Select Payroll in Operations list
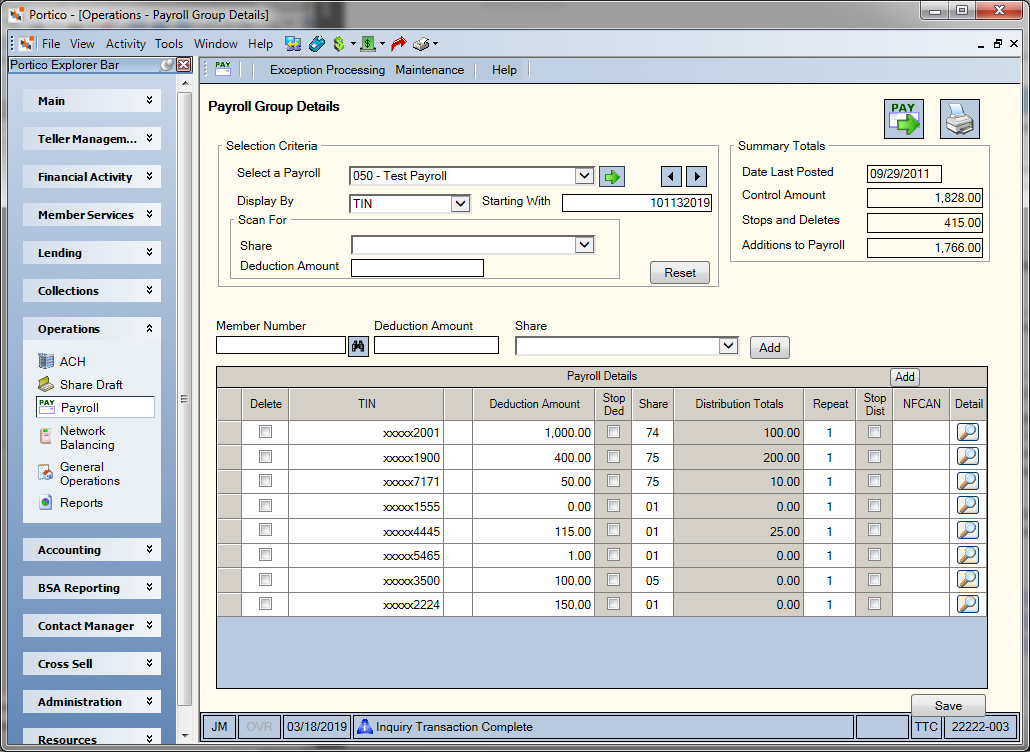Viewport: 1030px width, 752px height. (96, 407)
